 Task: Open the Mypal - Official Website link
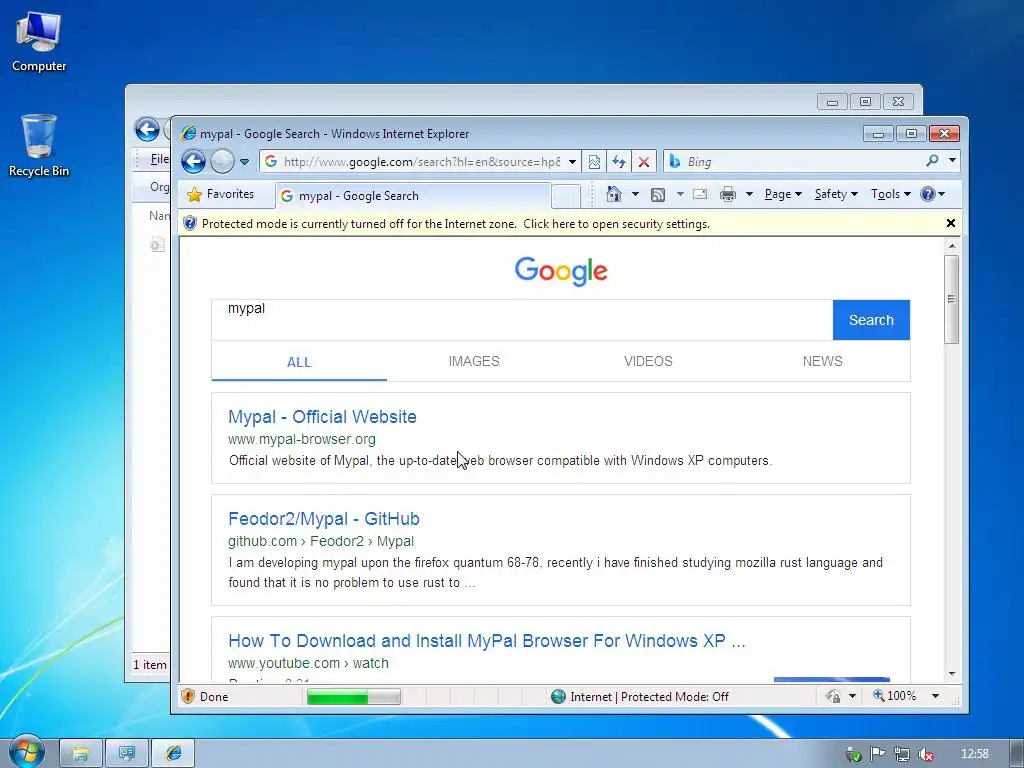[x=322, y=417]
